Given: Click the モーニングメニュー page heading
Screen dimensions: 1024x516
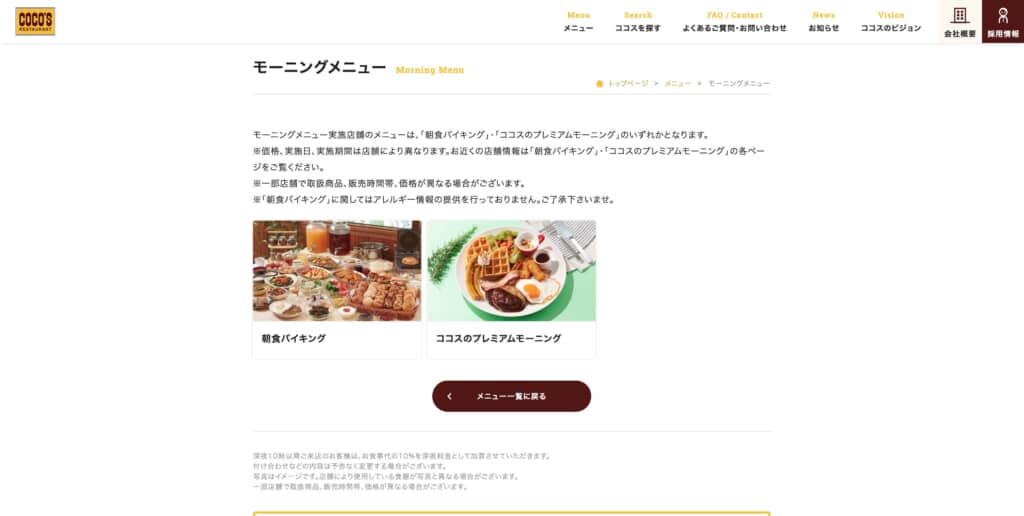Looking at the screenshot, I should click(x=319, y=67).
